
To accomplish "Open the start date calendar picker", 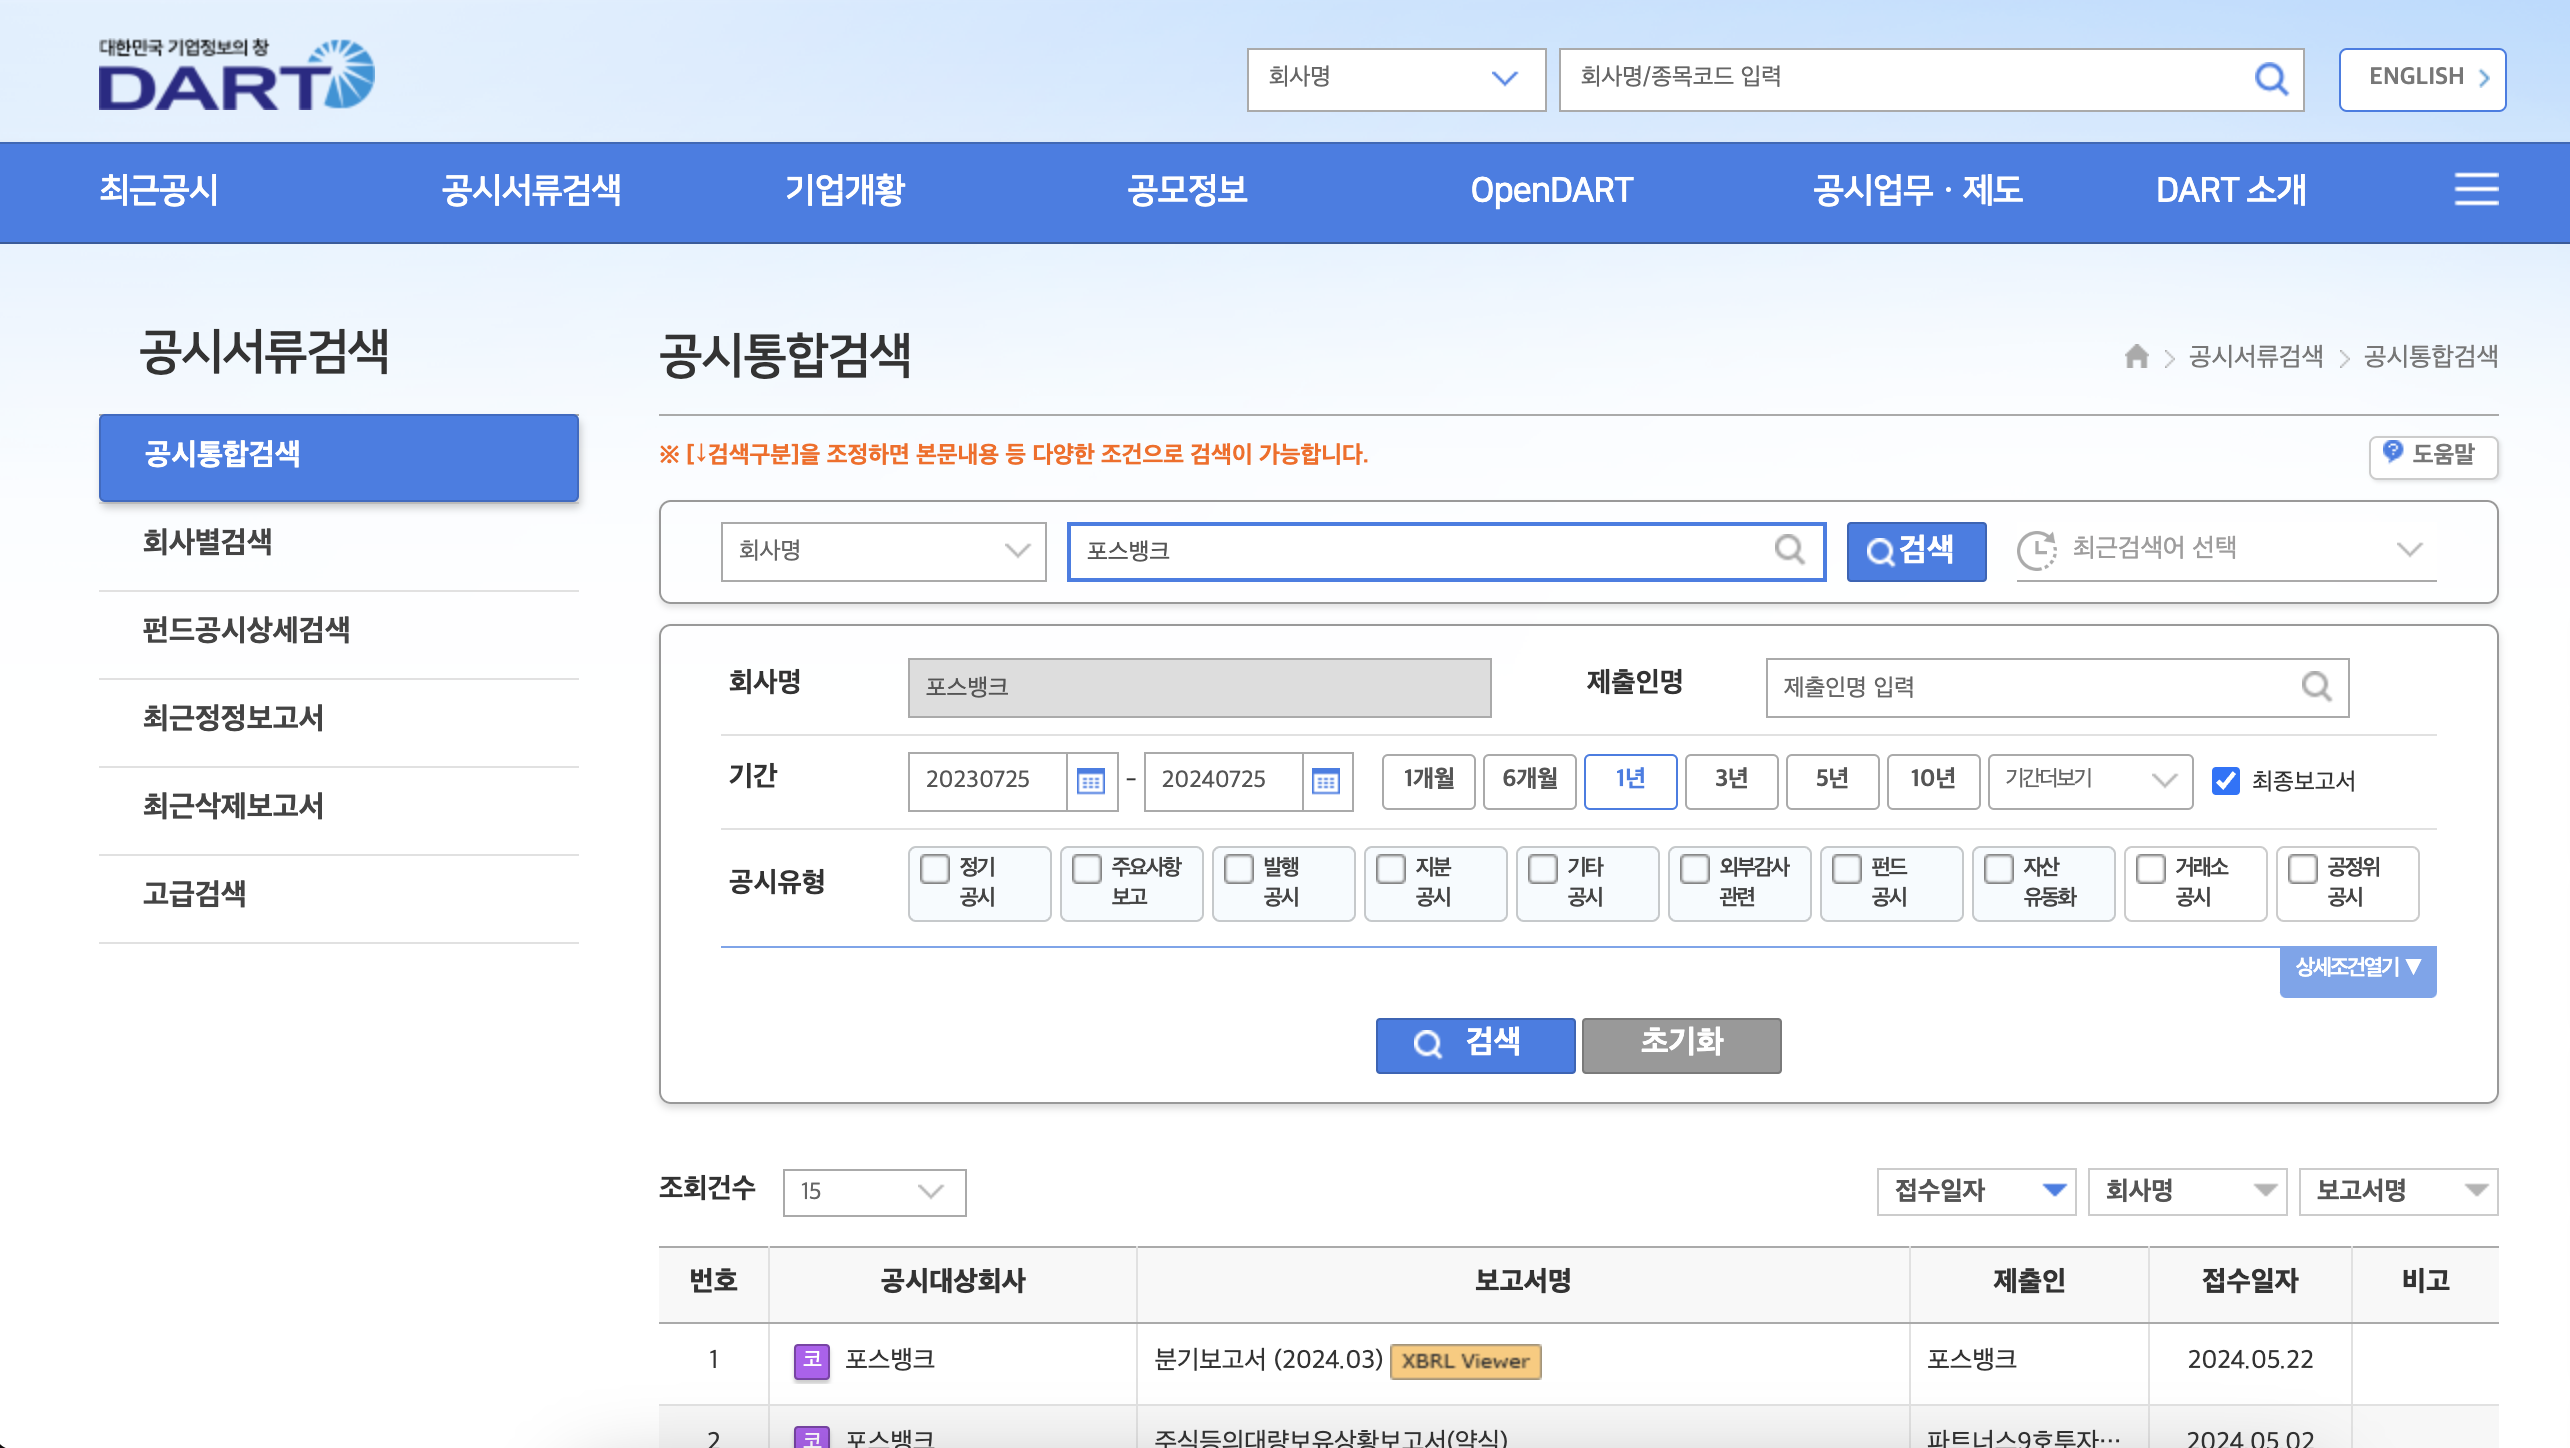I will [1090, 781].
